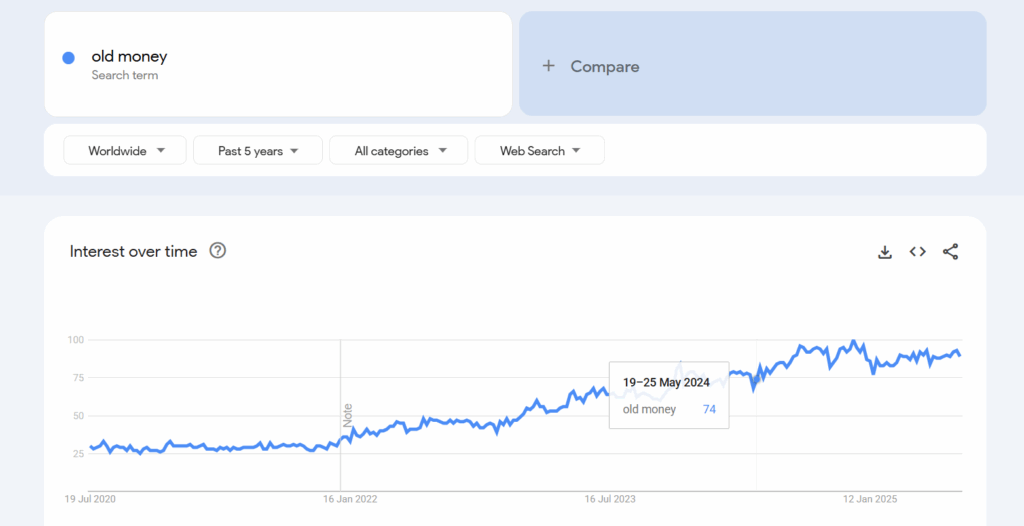Download the Interest over time data
The image size is (1024, 526).
(x=885, y=252)
